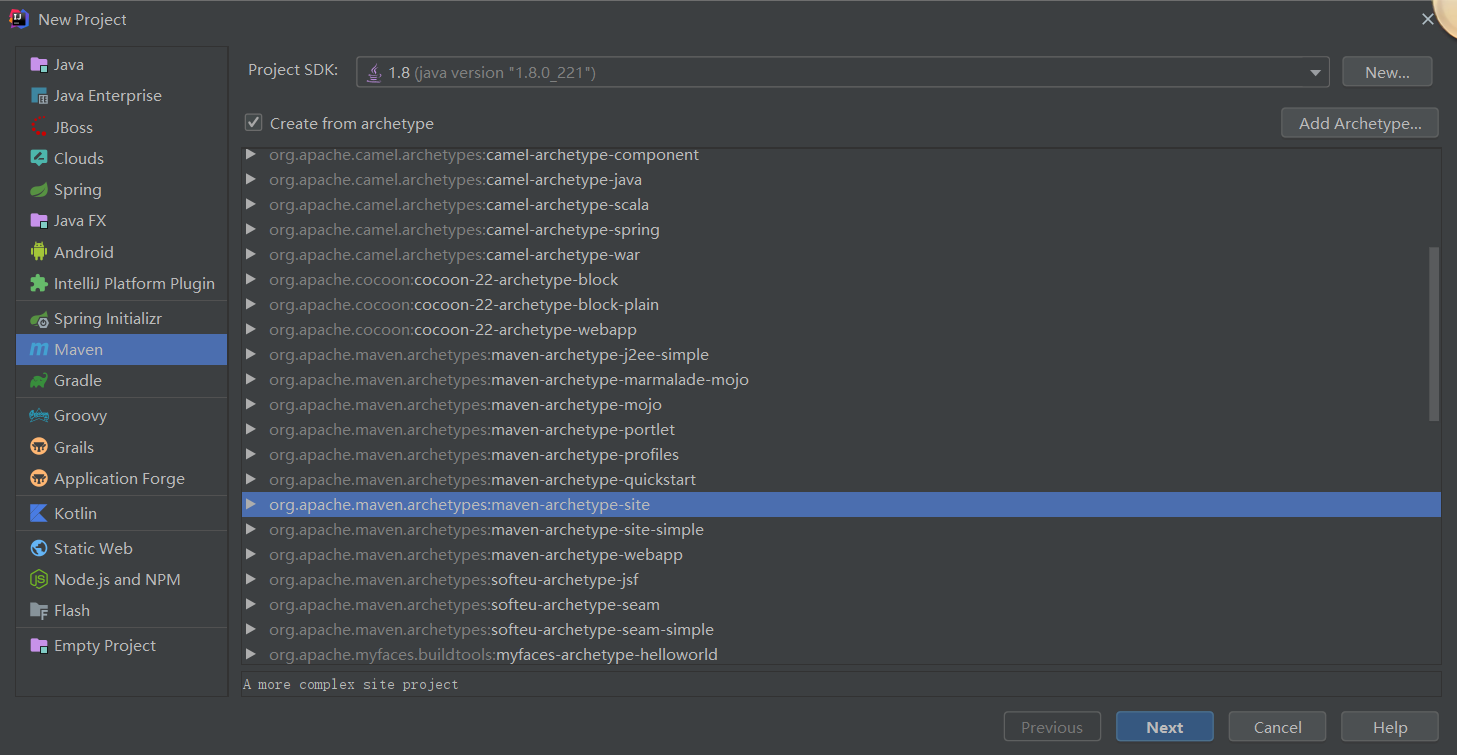Click archetype list vertical scrollbar
The image size is (1457, 755).
1434,334
